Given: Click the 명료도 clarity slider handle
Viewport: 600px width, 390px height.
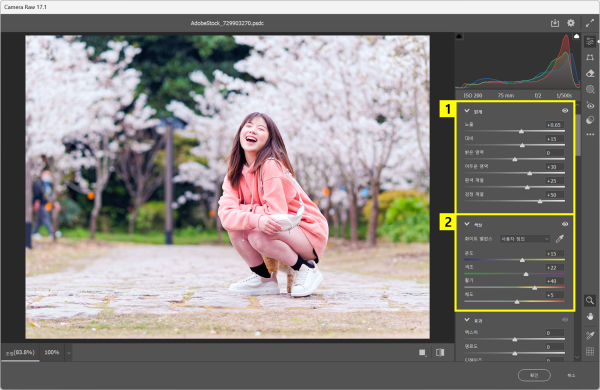Looking at the screenshot, I should [x=515, y=353].
